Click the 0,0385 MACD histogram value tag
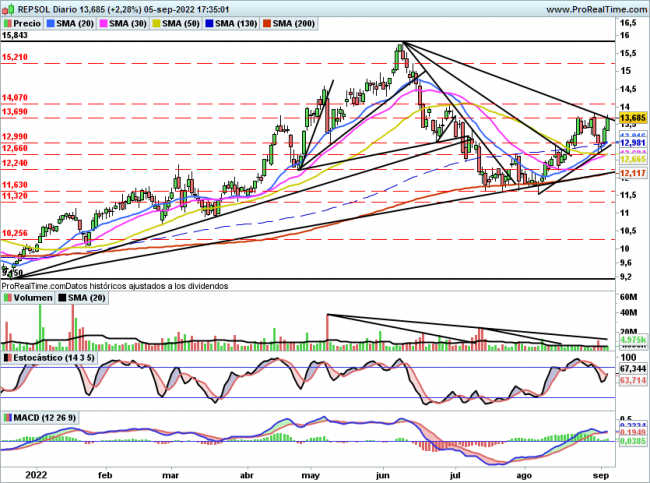The image size is (650, 483). (x=633, y=442)
